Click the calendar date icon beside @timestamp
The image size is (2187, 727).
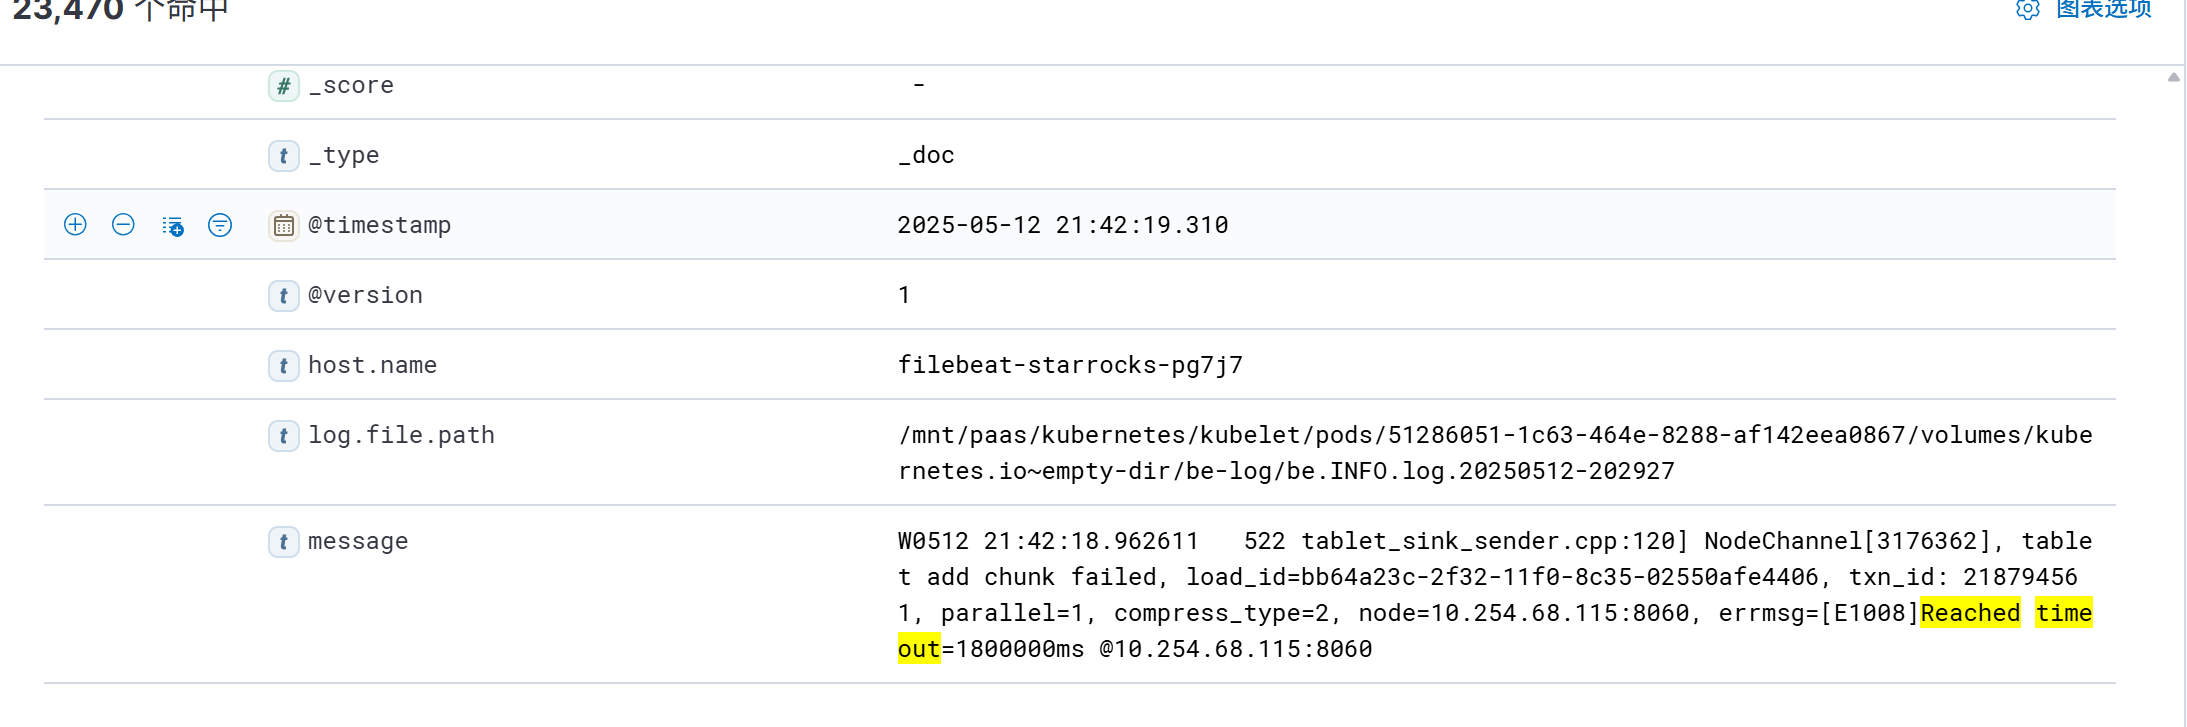point(284,226)
